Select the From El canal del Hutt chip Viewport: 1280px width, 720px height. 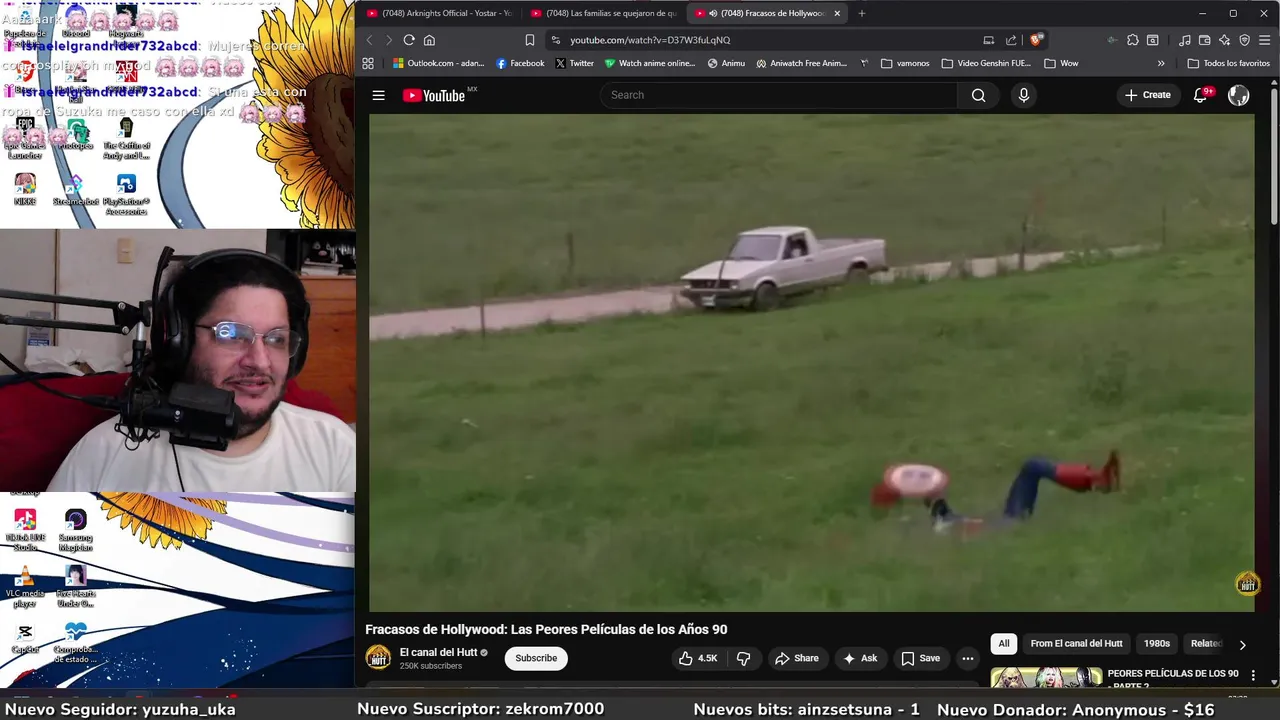(1076, 644)
